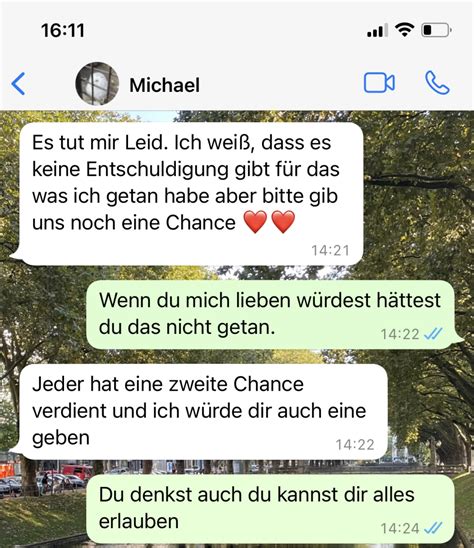This screenshot has height=548, width=474.
Task: Tap the 16:11 clock in status bar
Action: click(x=63, y=30)
